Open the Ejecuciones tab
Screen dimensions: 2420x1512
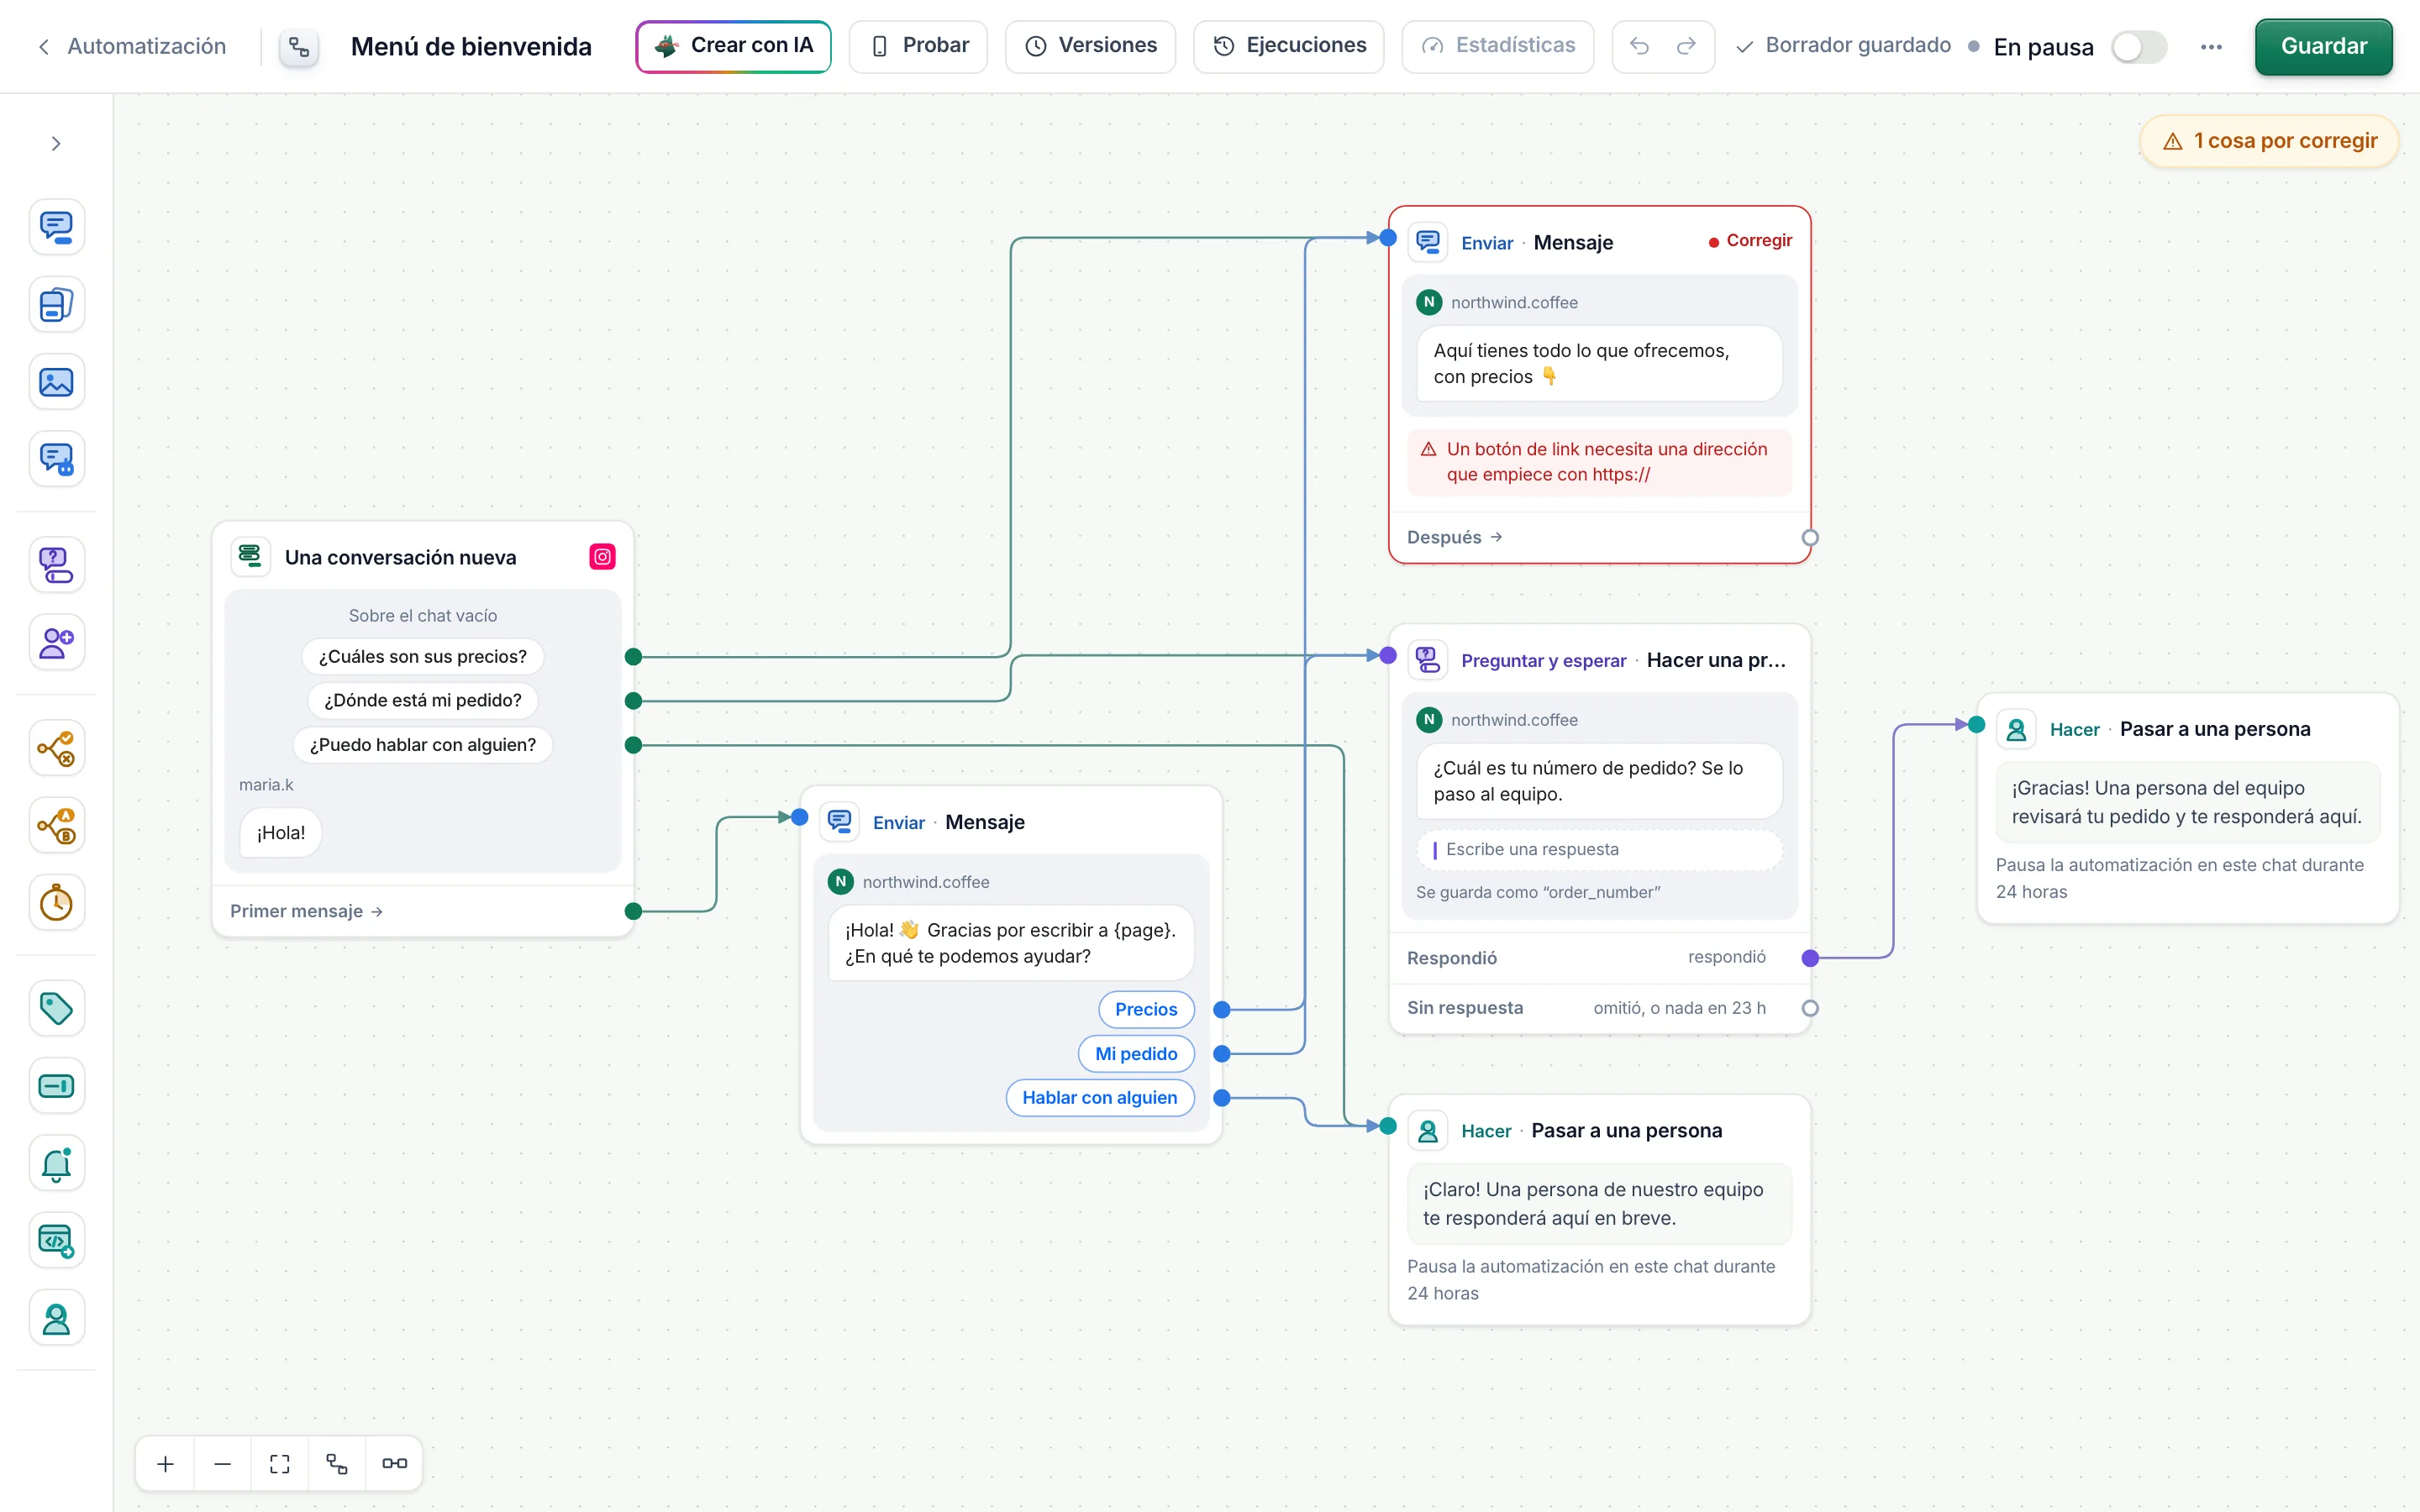pos(1288,46)
